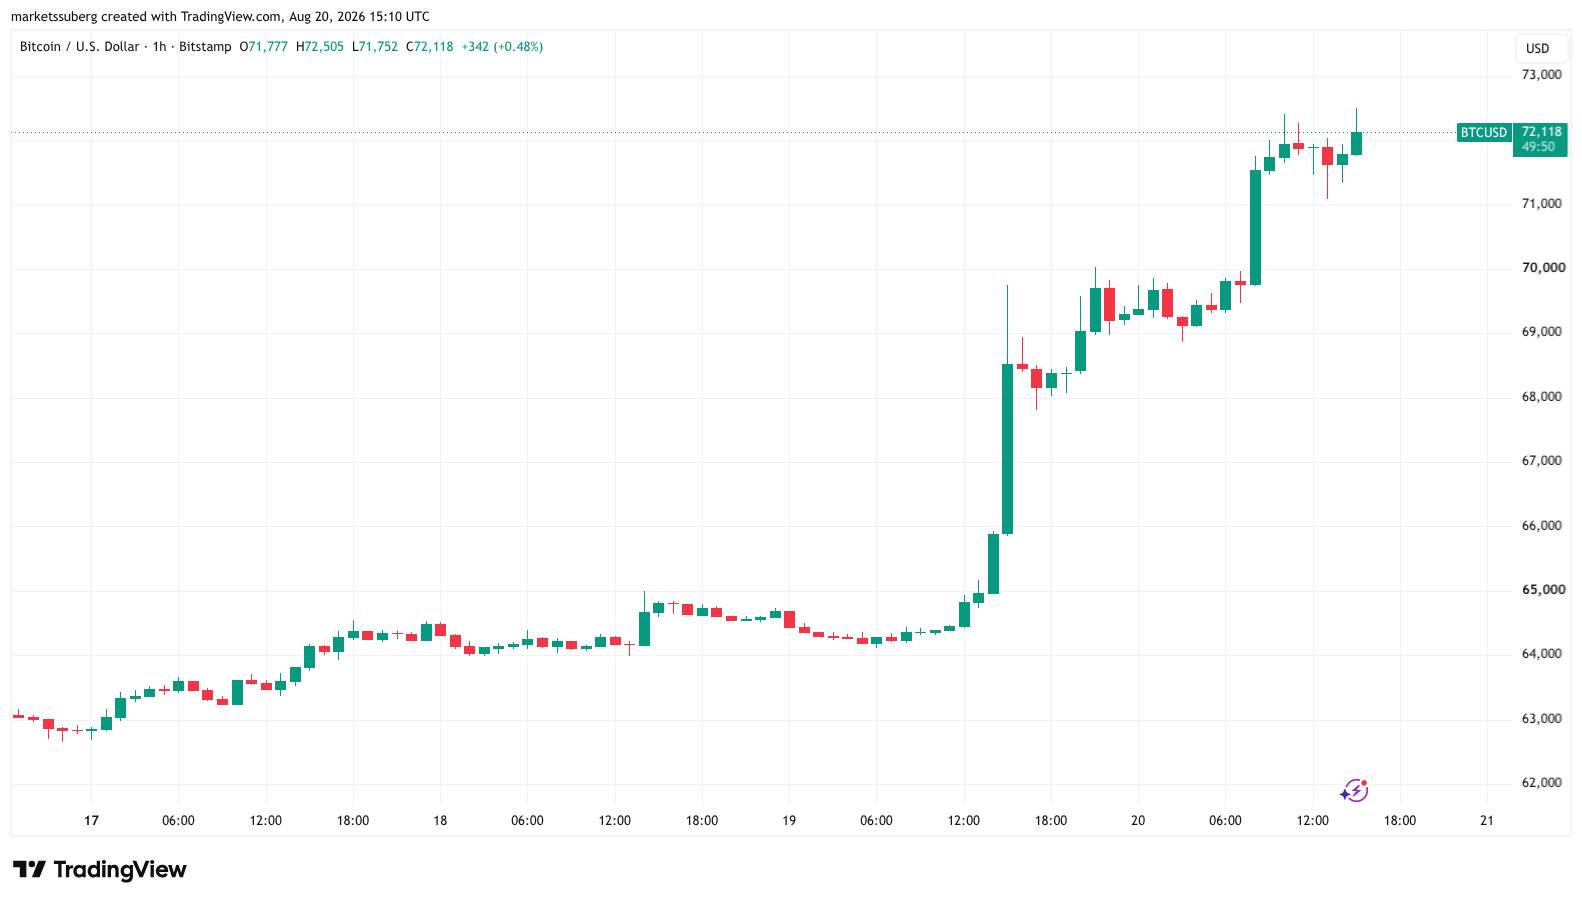Click the tall green candle reaching 68,500
1582x902 pixels.
click(x=1007, y=449)
